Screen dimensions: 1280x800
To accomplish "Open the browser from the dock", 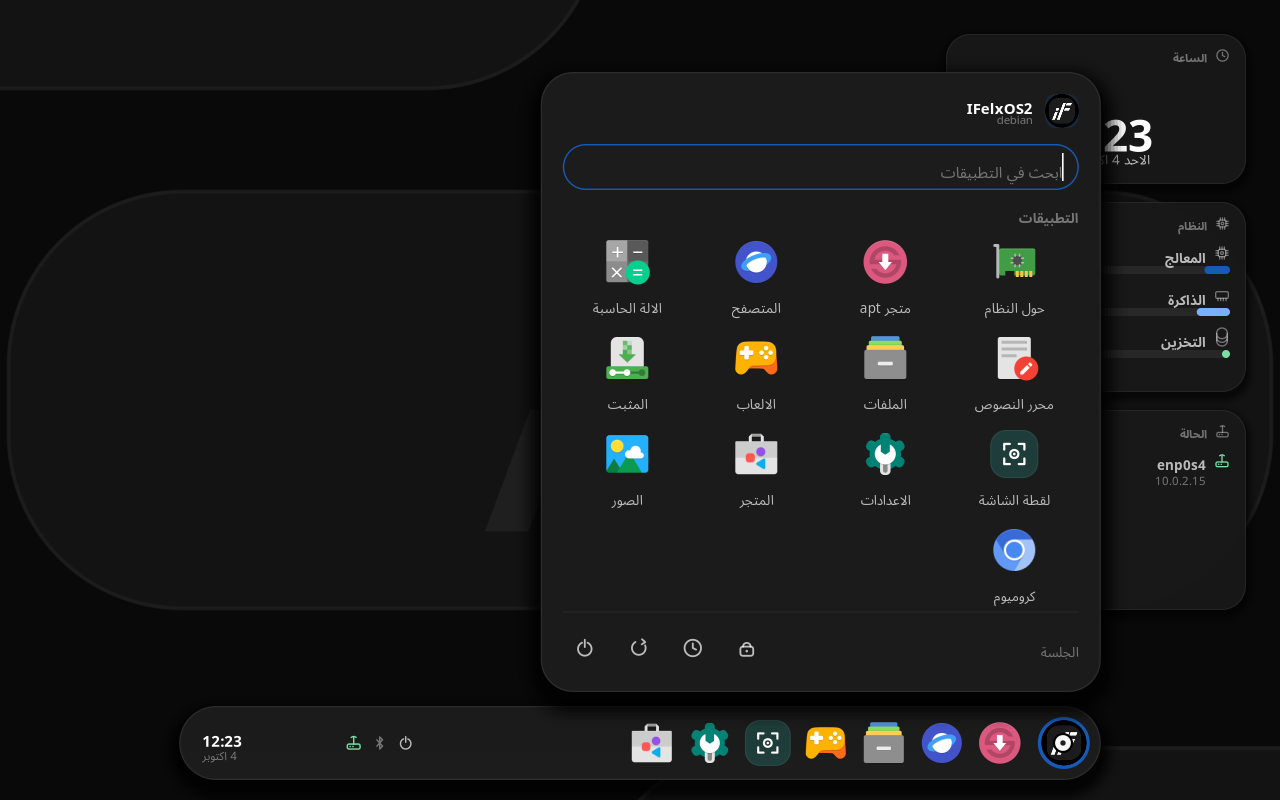I will 942,743.
